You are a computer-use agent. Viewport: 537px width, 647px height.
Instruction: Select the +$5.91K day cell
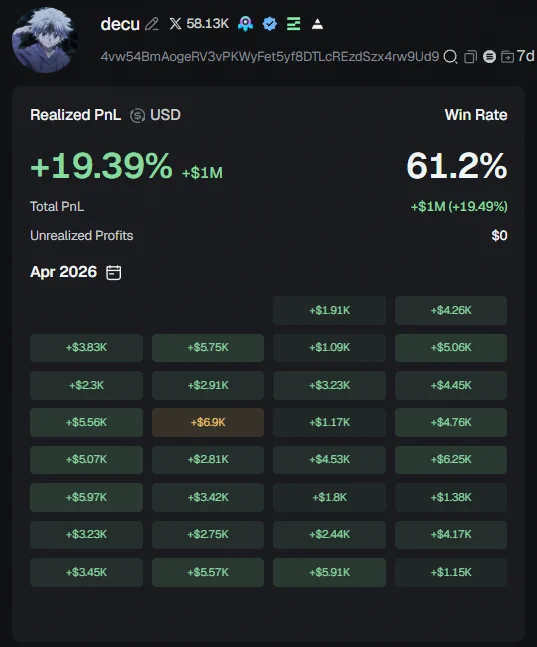pos(329,573)
